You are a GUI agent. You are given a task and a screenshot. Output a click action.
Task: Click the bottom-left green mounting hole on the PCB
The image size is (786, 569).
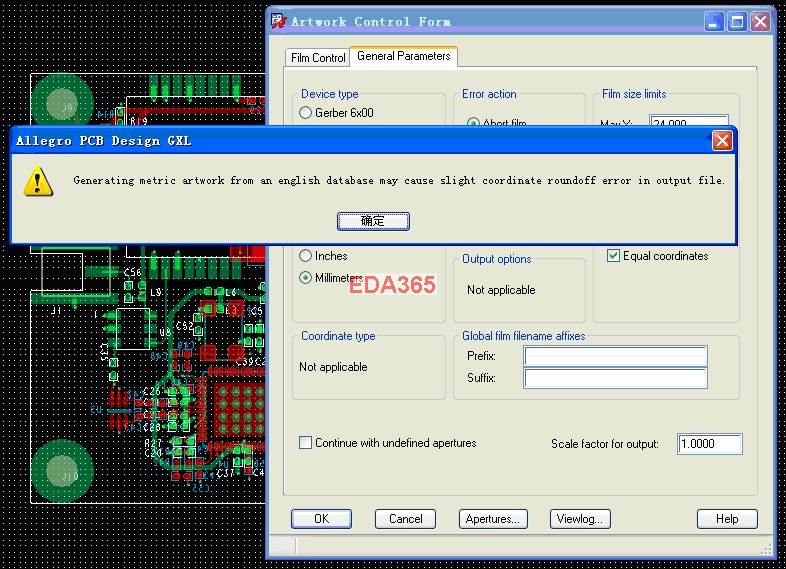pyautogui.click(x=62, y=470)
